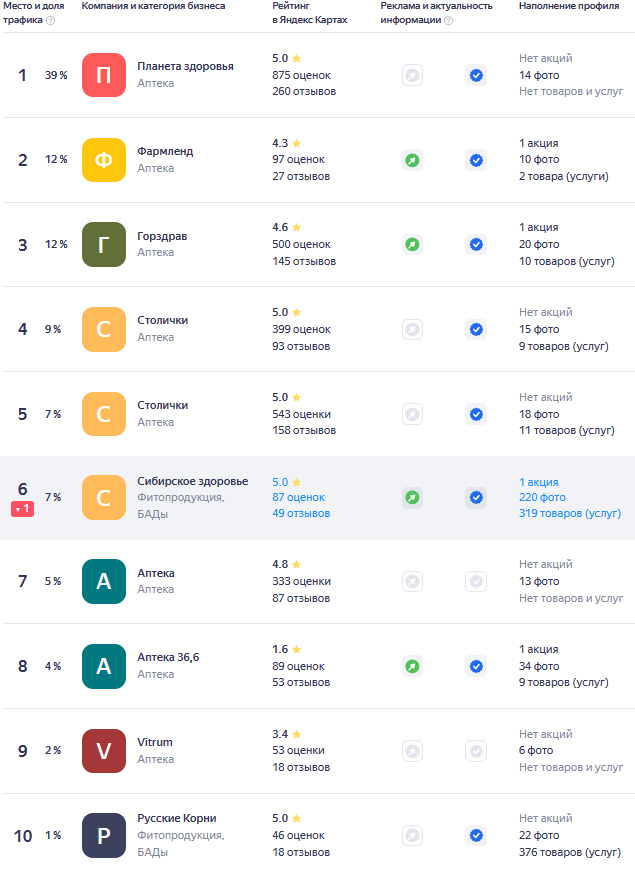
Task: Click the 39 % traffic share value
Action: tap(56, 75)
